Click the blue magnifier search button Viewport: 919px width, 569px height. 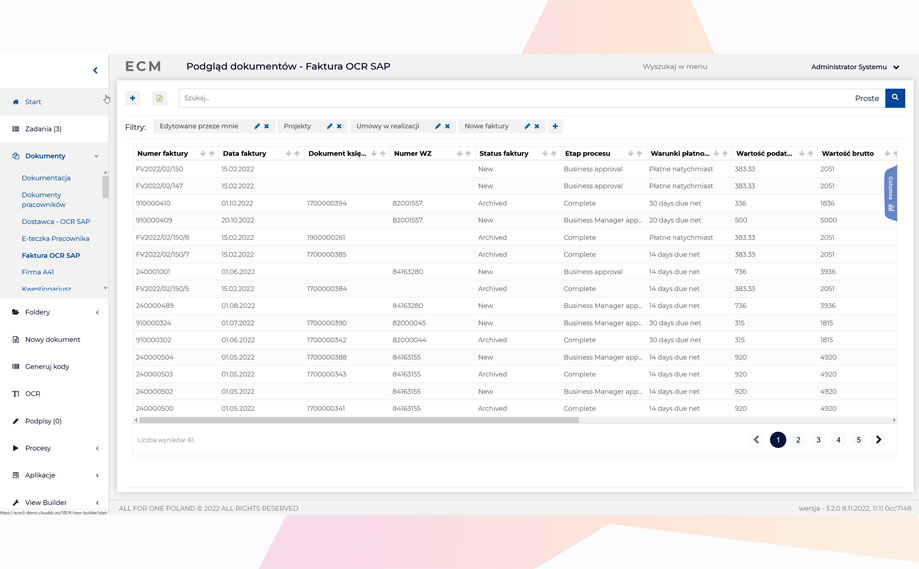pyautogui.click(x=895, y=98)
